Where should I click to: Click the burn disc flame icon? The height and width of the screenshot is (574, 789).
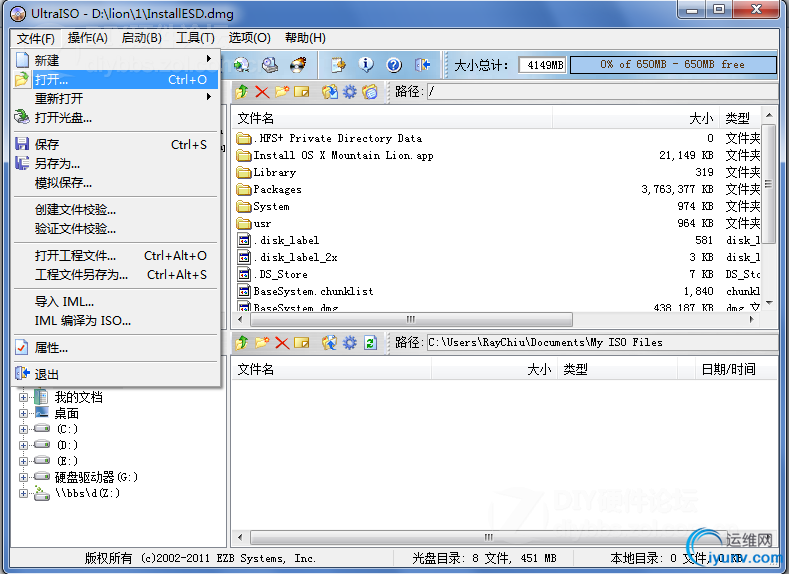point(298,64)
